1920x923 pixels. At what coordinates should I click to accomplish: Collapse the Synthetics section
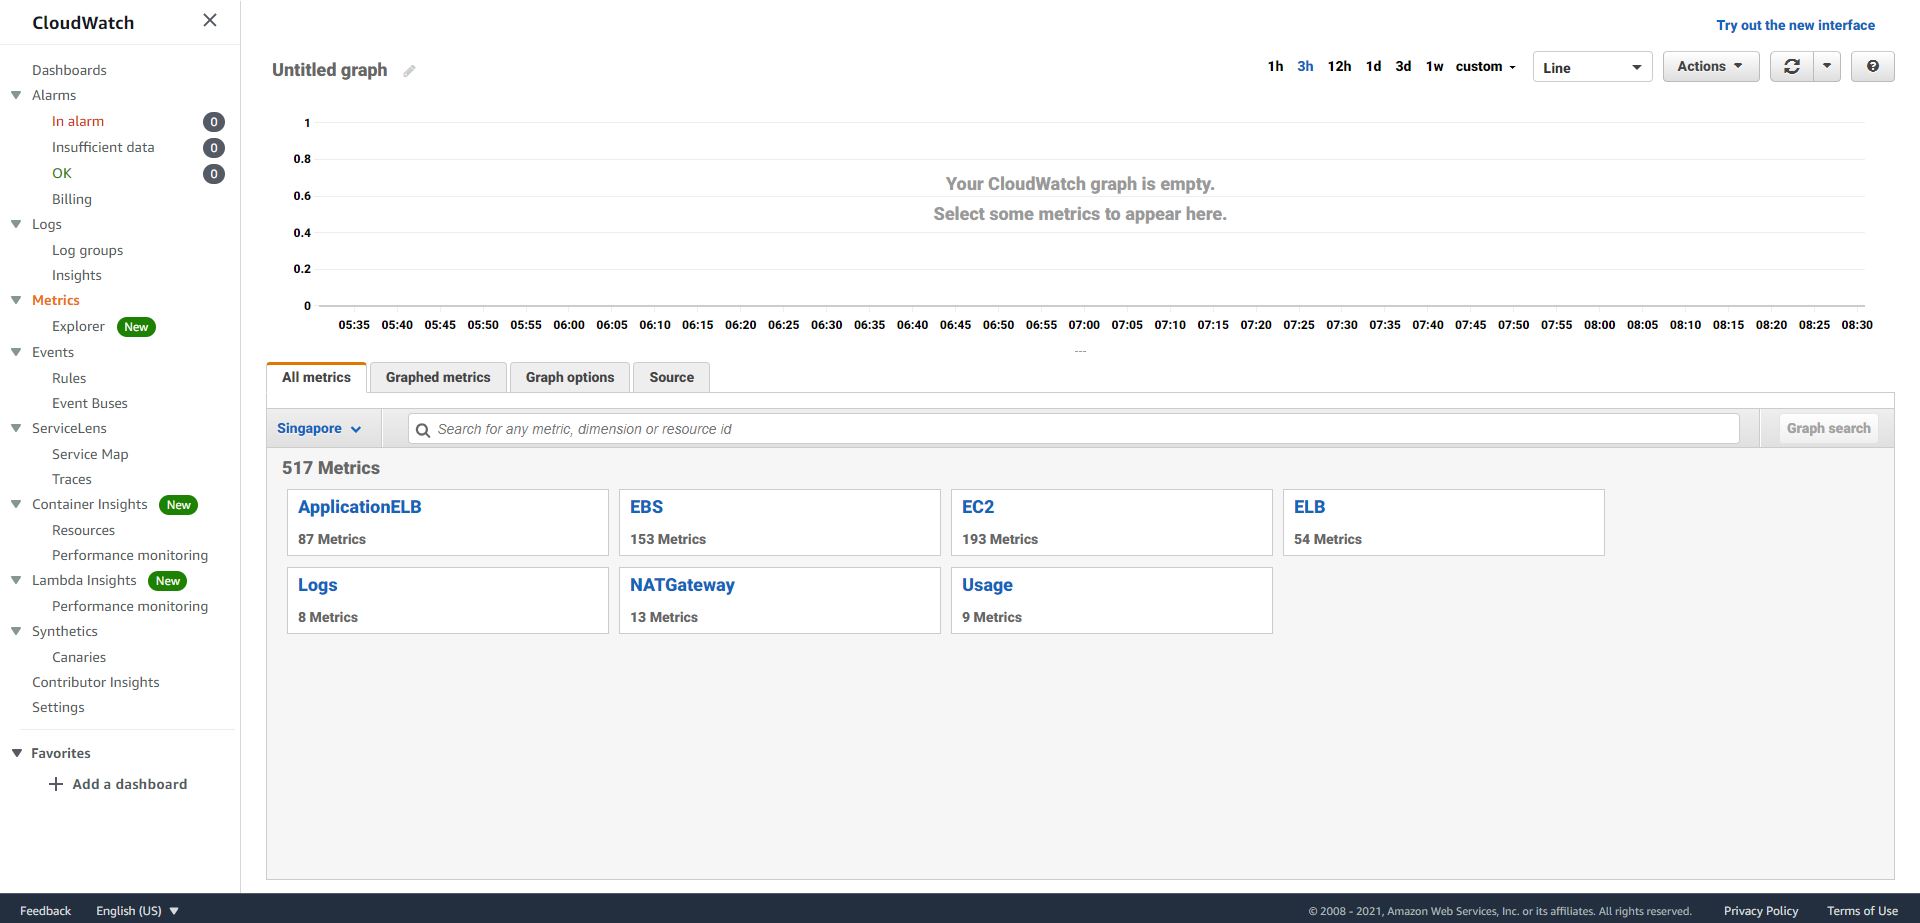coord(16,631)
